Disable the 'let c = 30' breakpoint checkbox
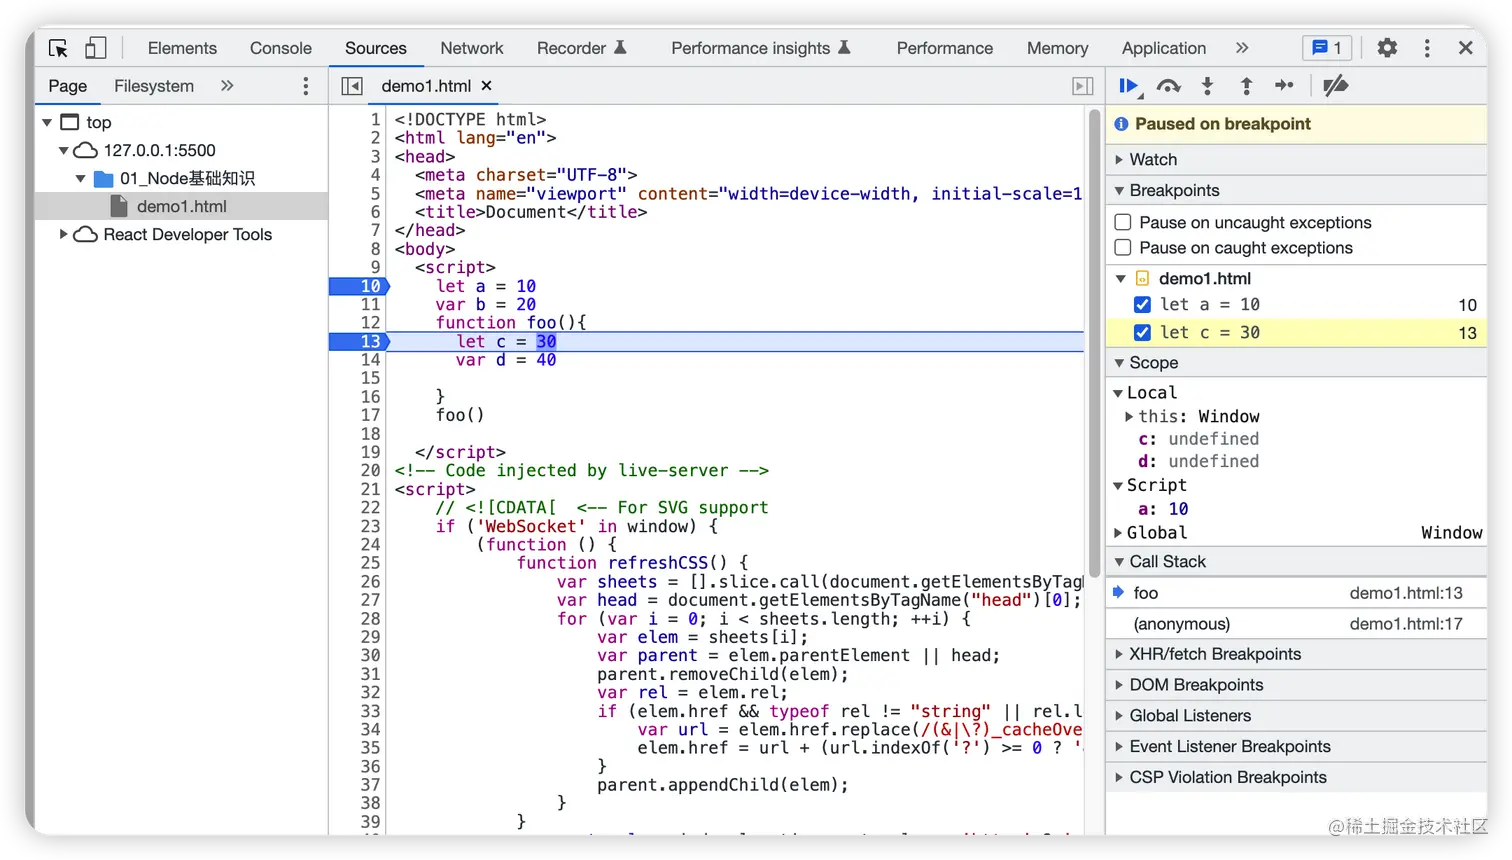 (1142, 333)
